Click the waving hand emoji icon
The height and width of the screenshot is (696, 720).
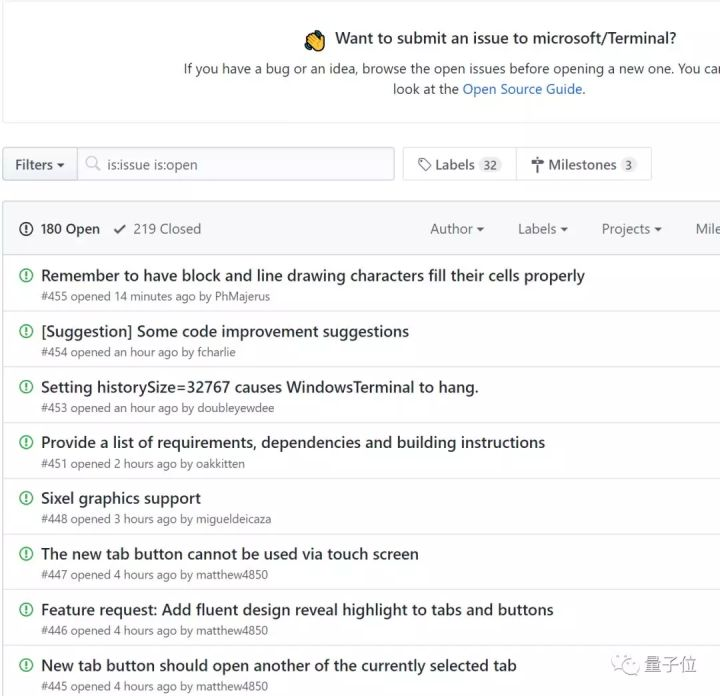coord(315,41)
